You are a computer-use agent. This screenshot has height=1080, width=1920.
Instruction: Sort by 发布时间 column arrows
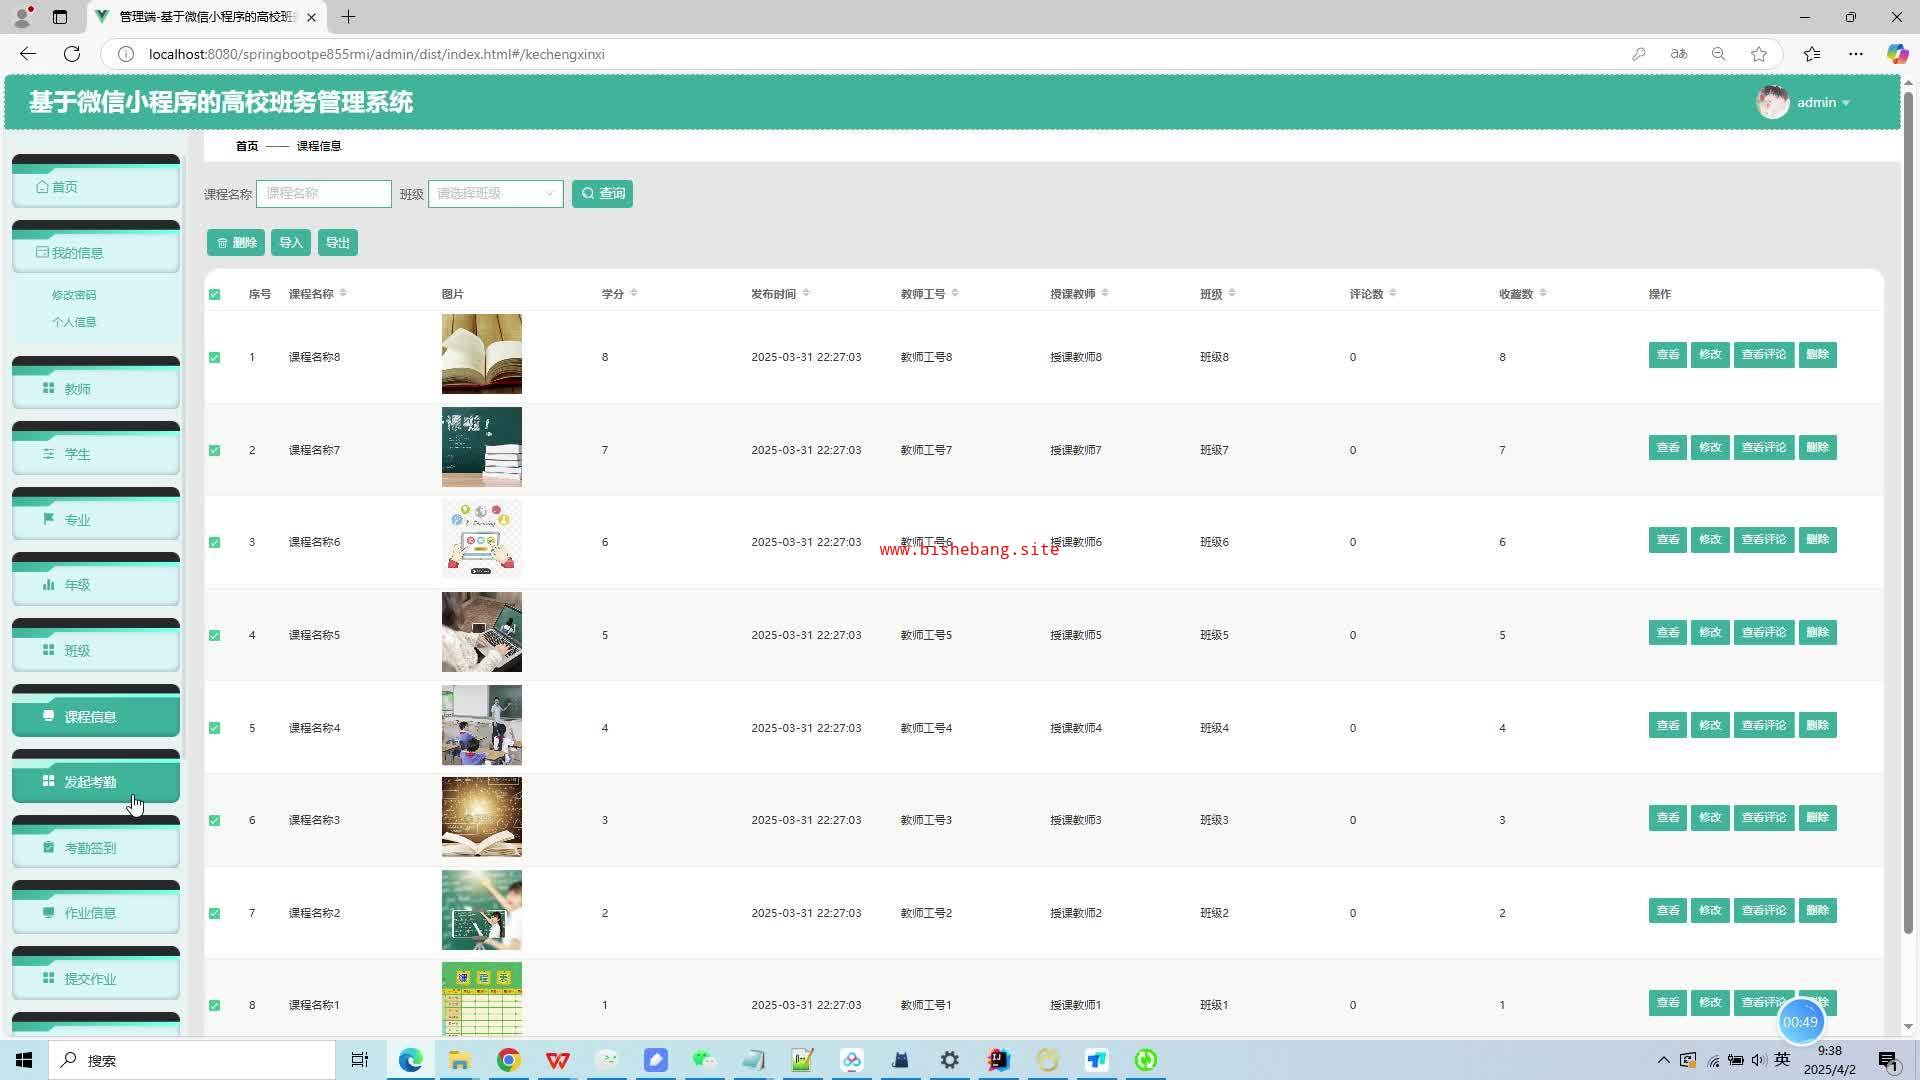806,293
